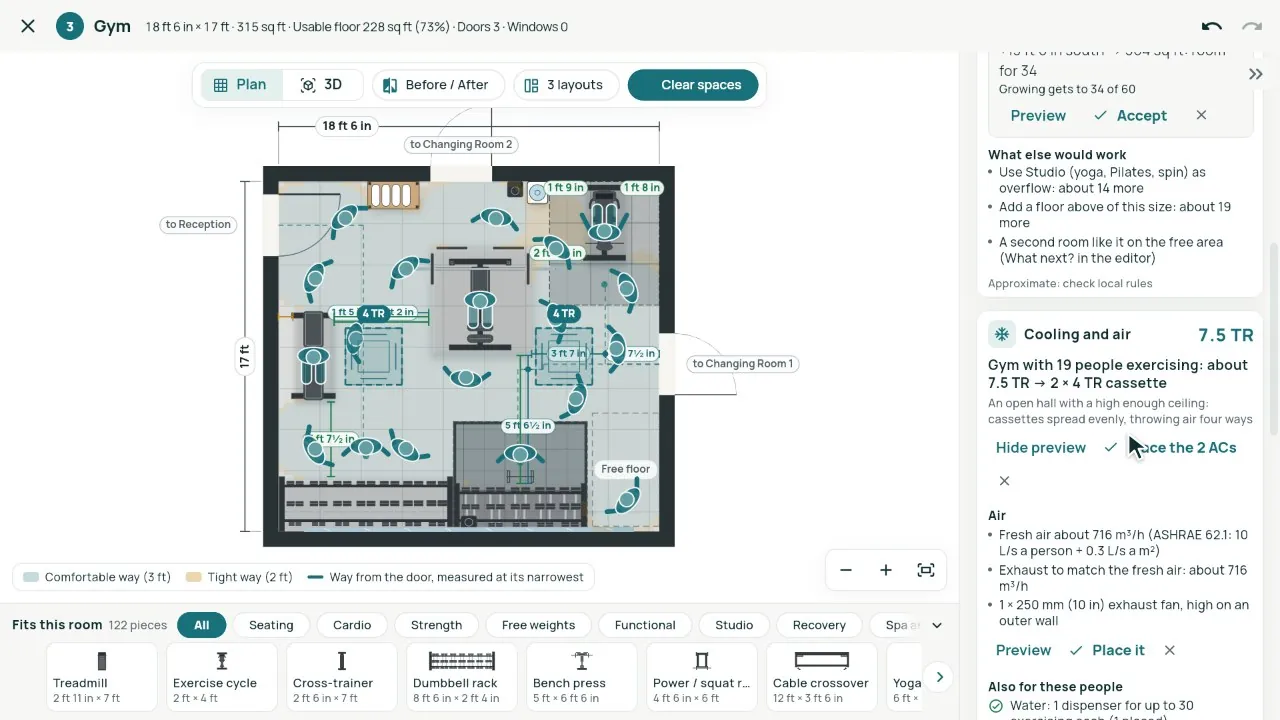Pick the Cross-trainer item
This screenshot has height=720, width=1280.
point(342,676)
